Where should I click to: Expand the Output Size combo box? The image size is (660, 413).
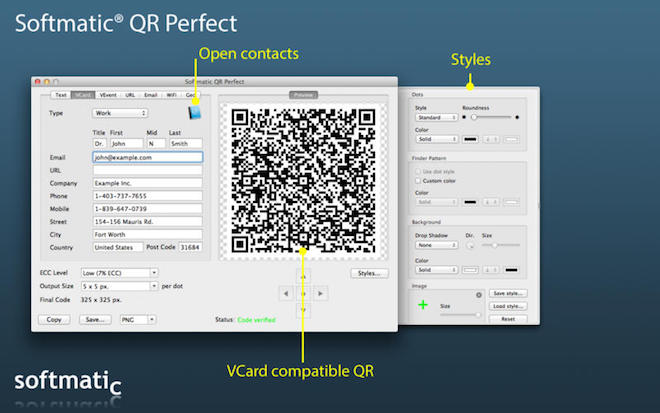154,286
